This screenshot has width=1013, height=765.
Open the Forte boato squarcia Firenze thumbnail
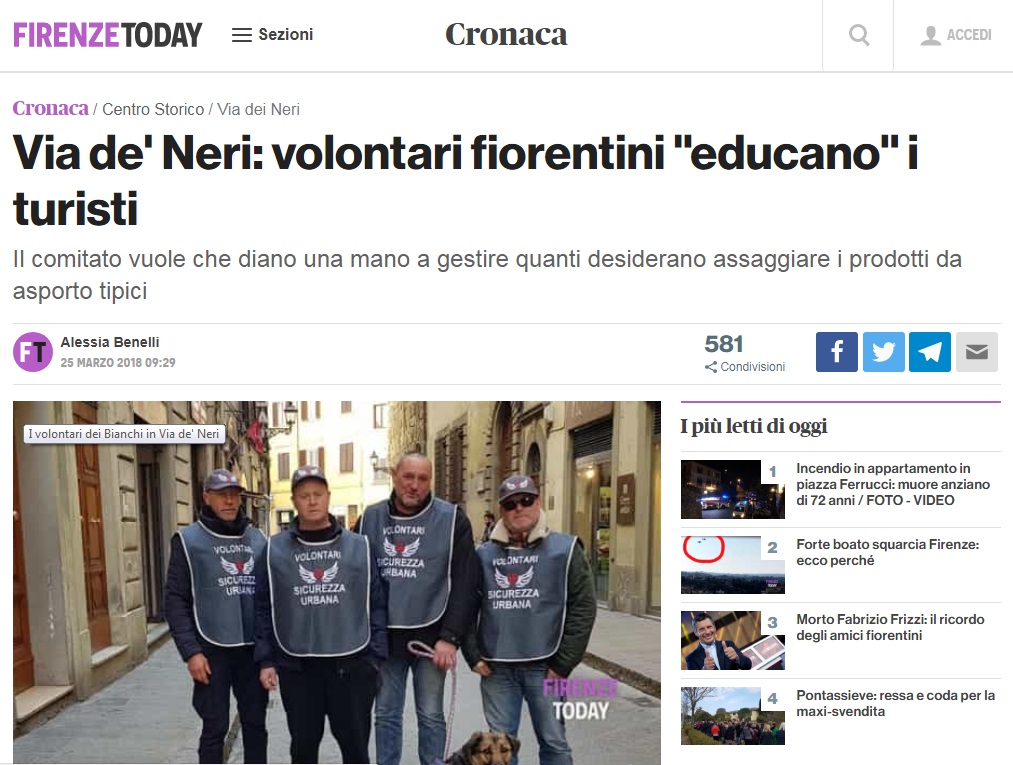click(x=733, y=565)
